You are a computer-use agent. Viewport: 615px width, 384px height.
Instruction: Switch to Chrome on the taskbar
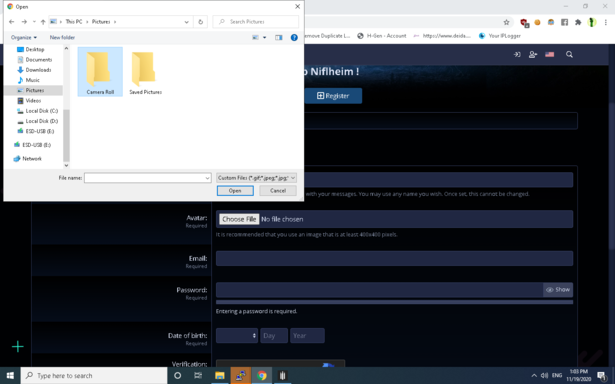(x=262, y=376)
